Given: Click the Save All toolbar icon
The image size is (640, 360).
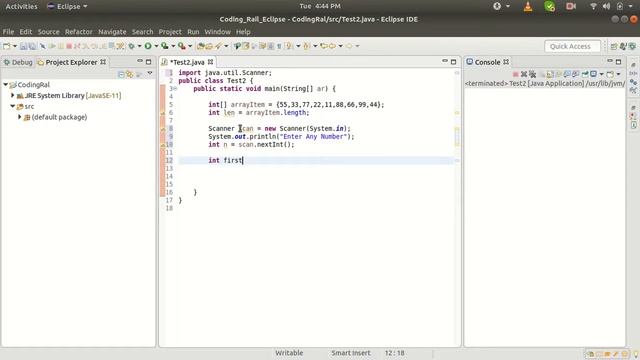Looking at the screenshot, I should pyautogui.click(x=32, y=46).
